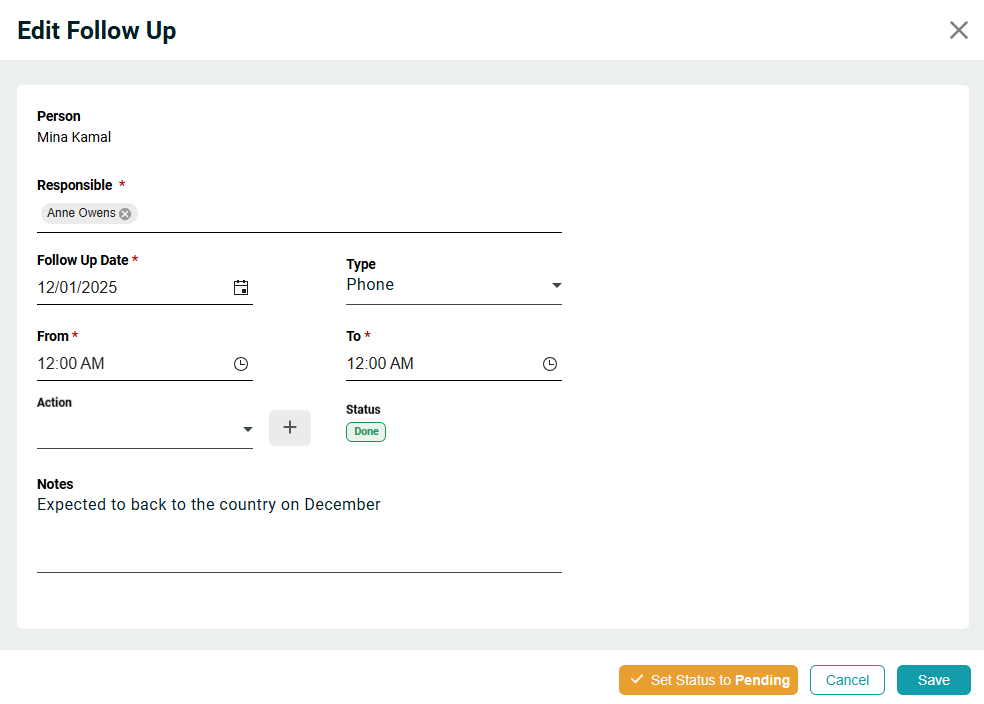Click the From time 12:00 AM value
The height and width of the screenshot is (704, 984).
pos(71,364)
